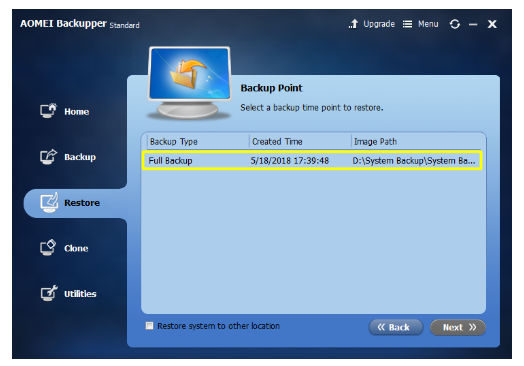524x366 pixels.
Task: Click the Menu hamburger icon
Action: point(407,24)
